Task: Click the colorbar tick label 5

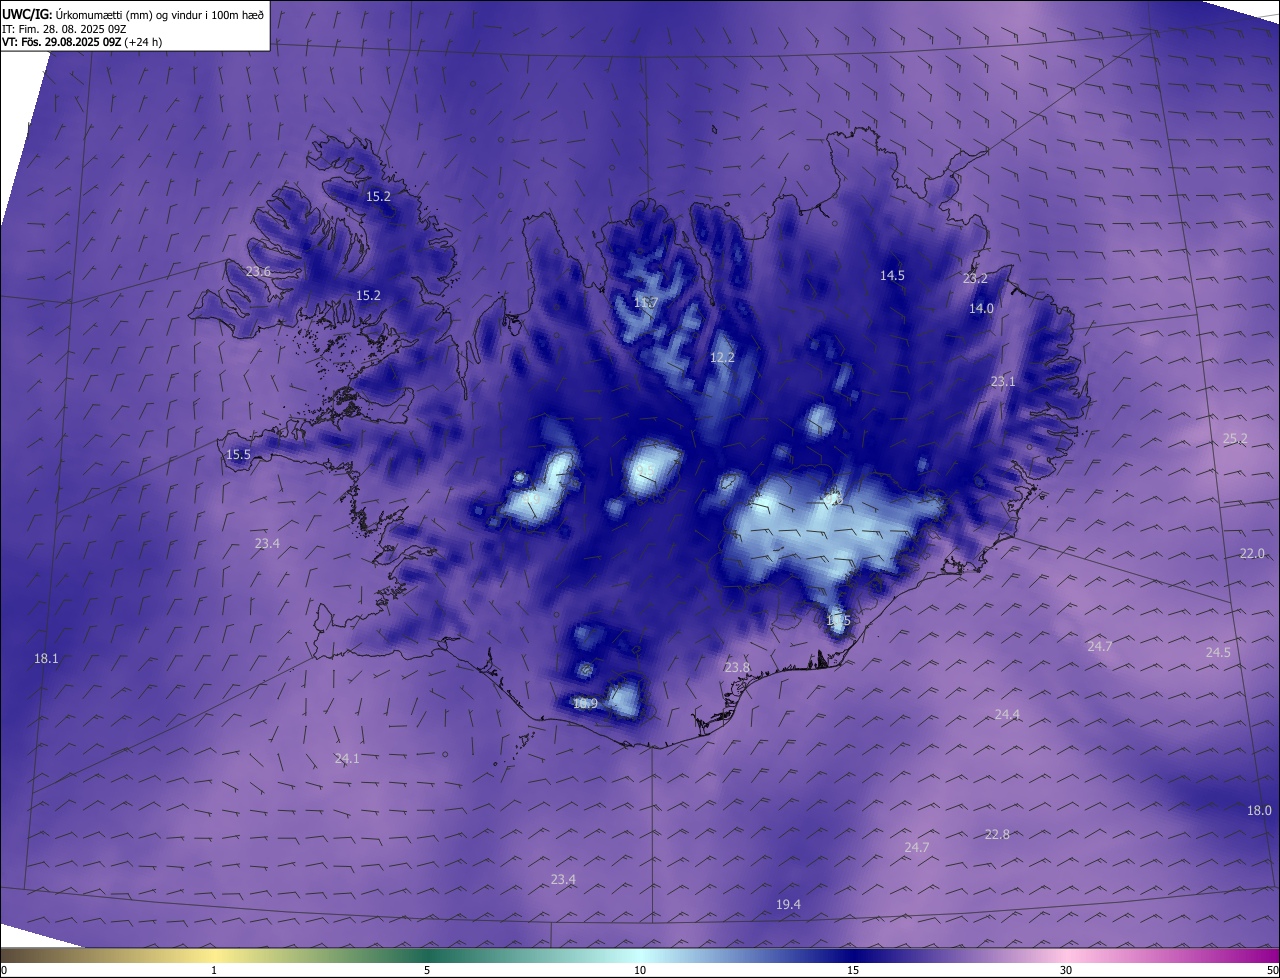Action: coord(427,971)
